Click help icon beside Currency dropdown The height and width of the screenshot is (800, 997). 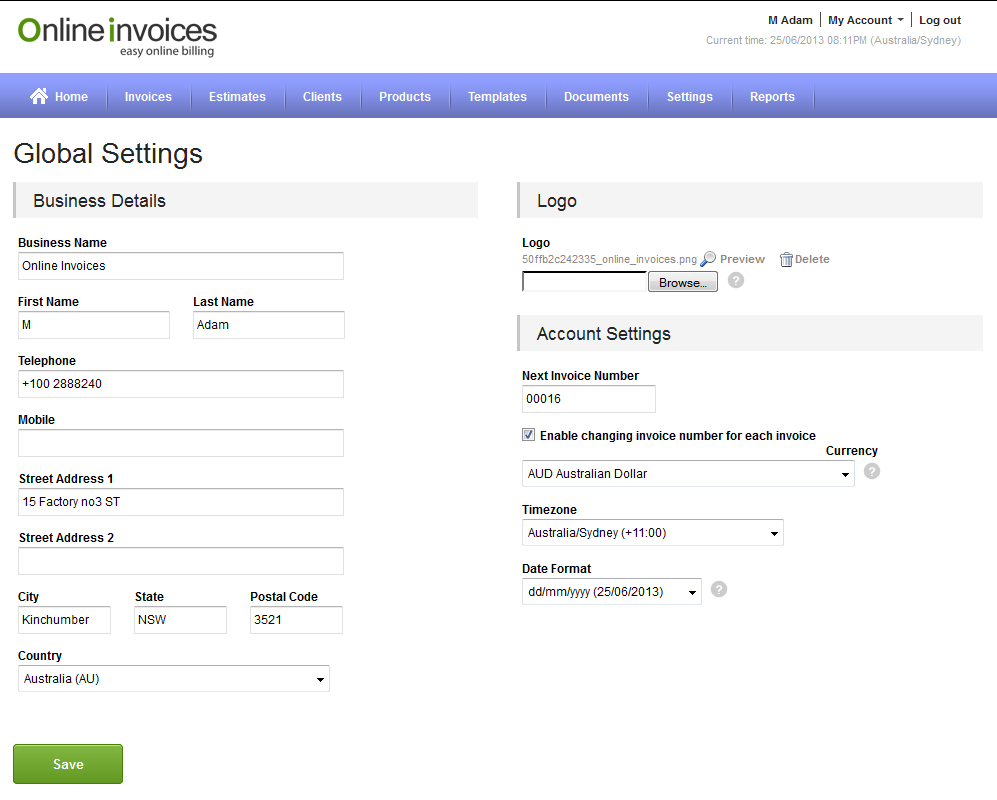click(x=872, y=471)
